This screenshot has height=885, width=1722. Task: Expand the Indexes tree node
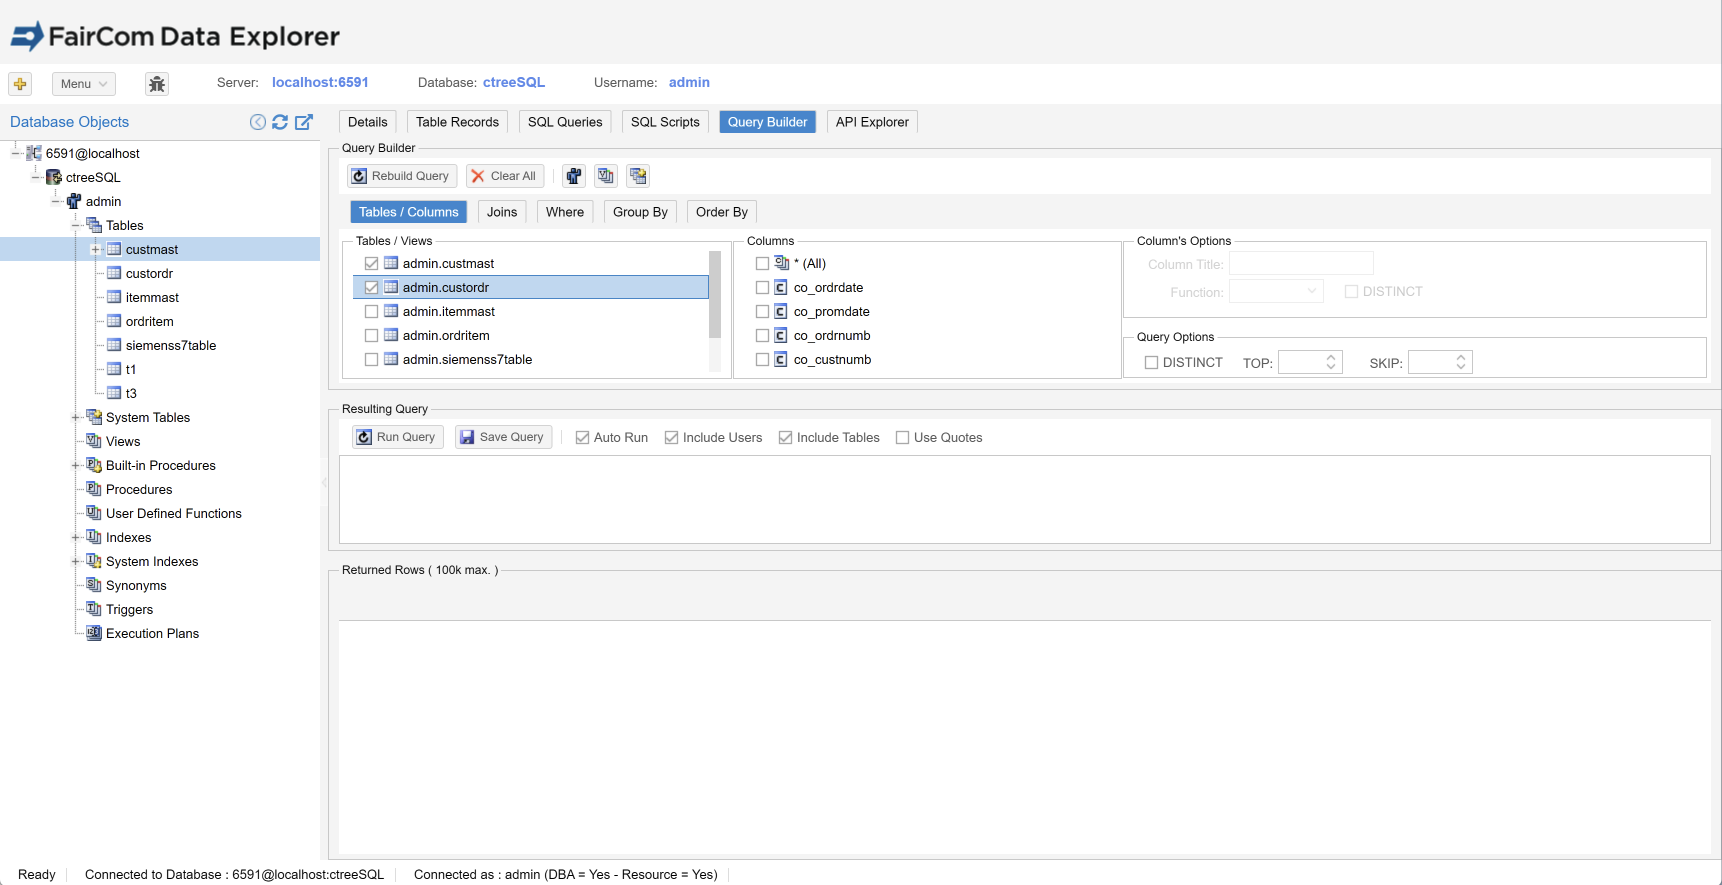[x=75, y=537]
